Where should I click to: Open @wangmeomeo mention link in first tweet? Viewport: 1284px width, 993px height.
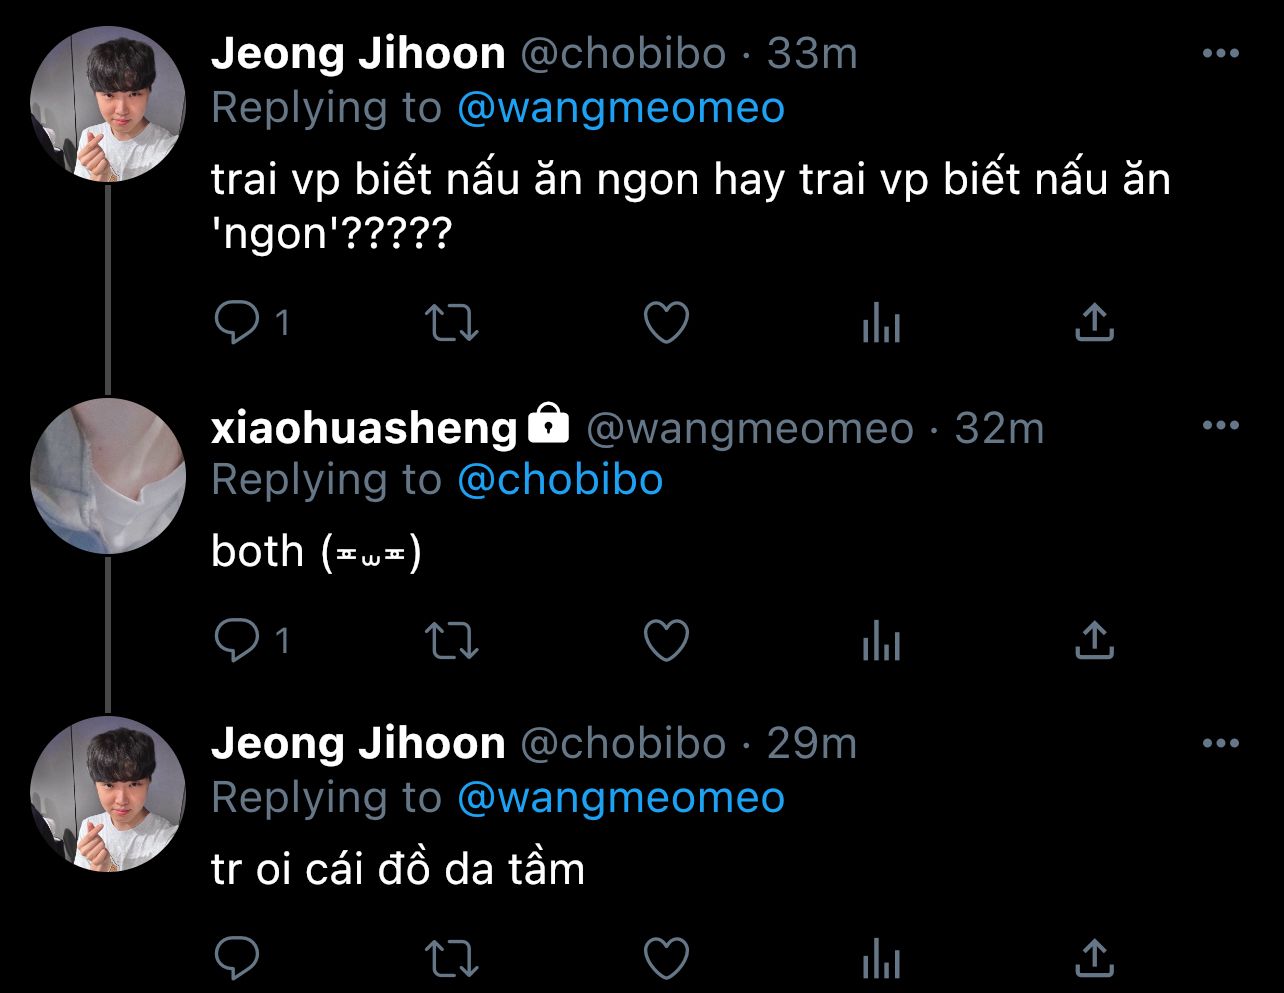pyautogui.click(x=621, y=107)
